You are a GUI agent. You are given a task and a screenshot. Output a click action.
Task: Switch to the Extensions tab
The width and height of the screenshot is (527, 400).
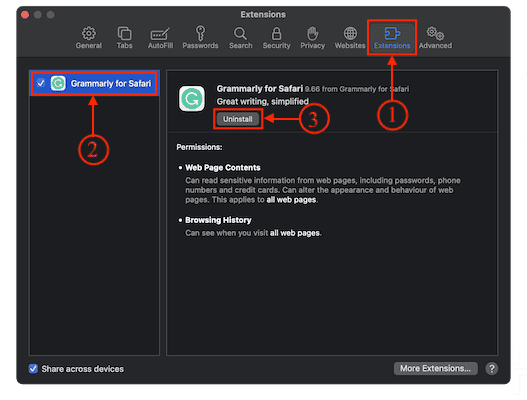(392, 38)
